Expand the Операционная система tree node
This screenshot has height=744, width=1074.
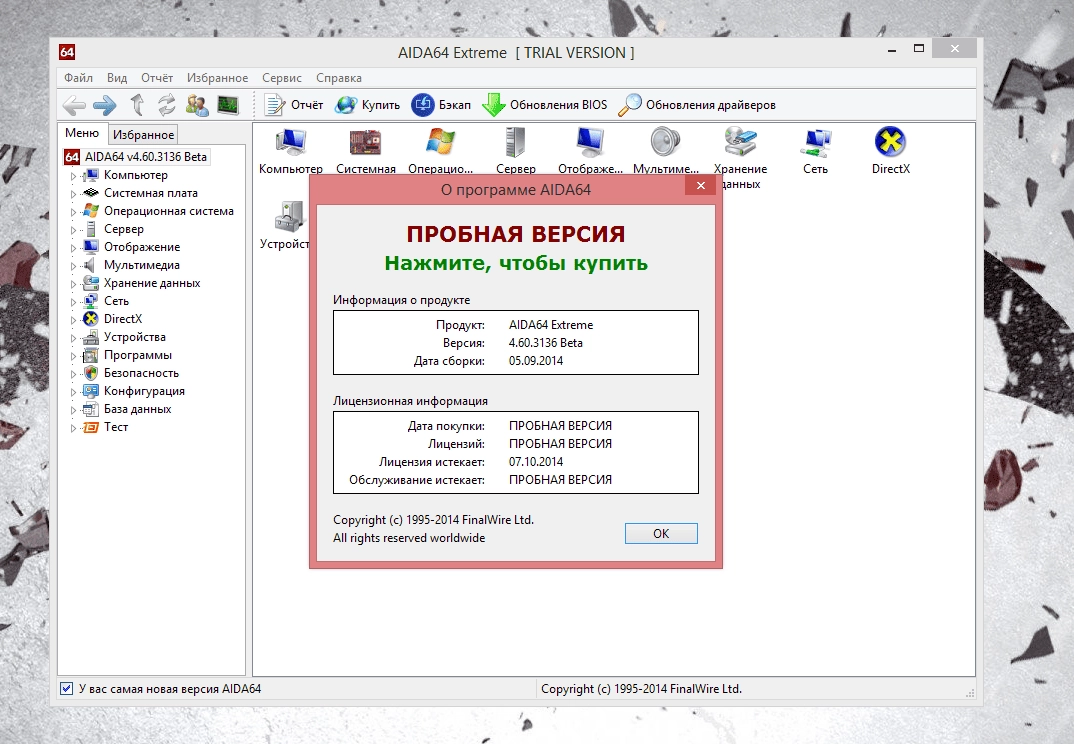(73, 212)
